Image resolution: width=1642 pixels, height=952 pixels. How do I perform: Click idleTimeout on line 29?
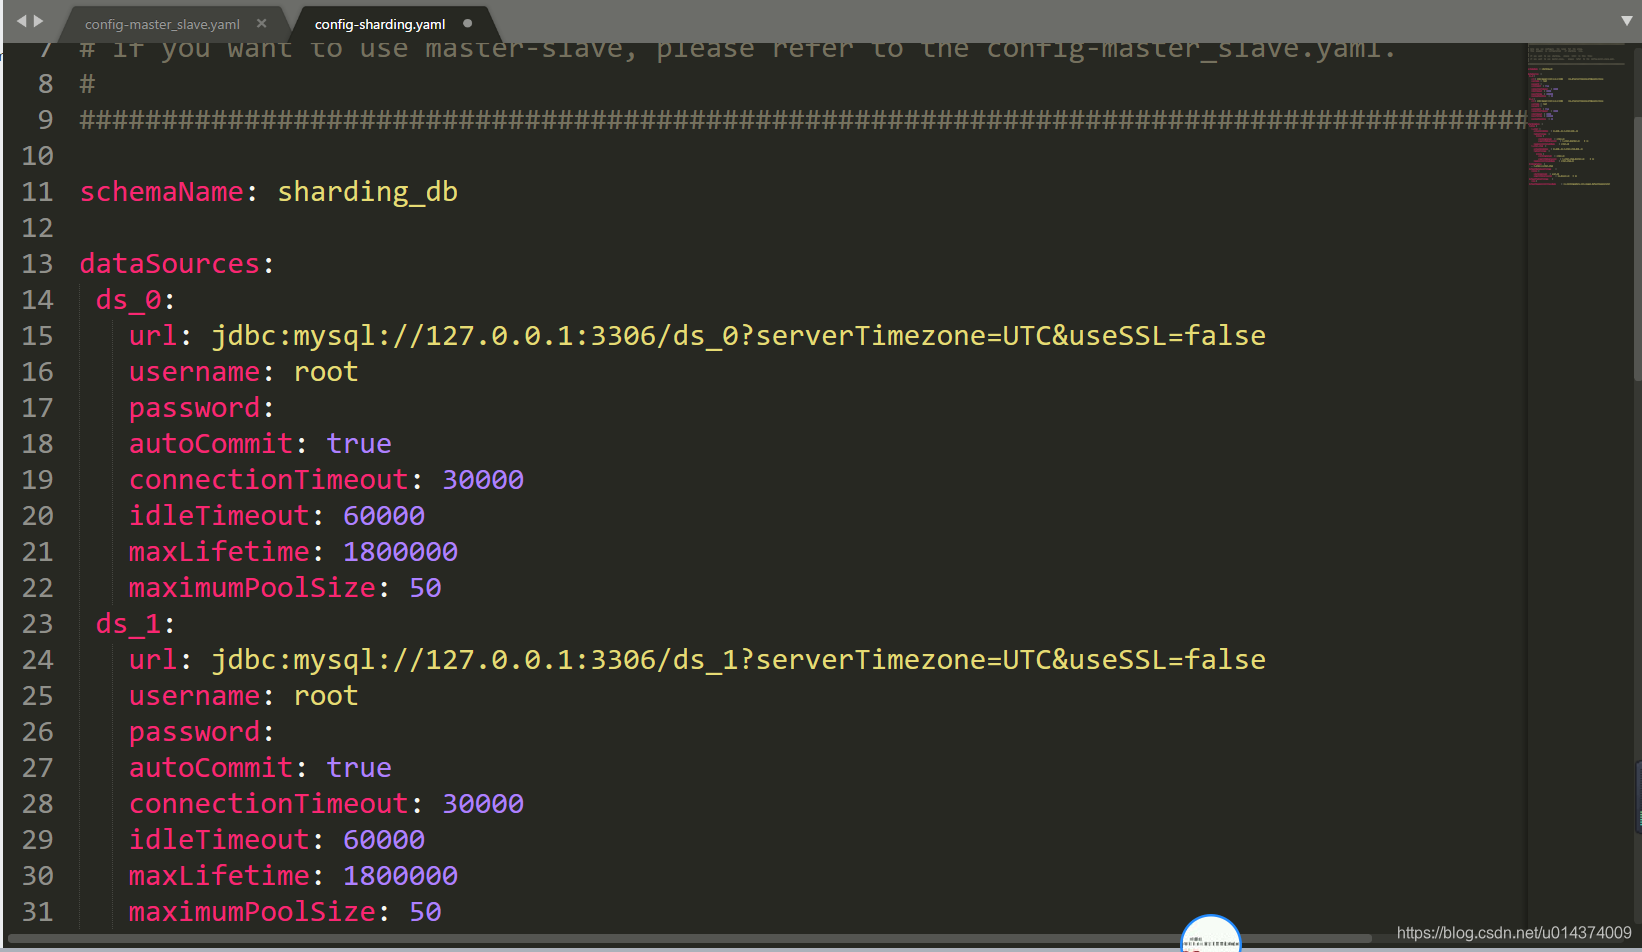[219, 840]
